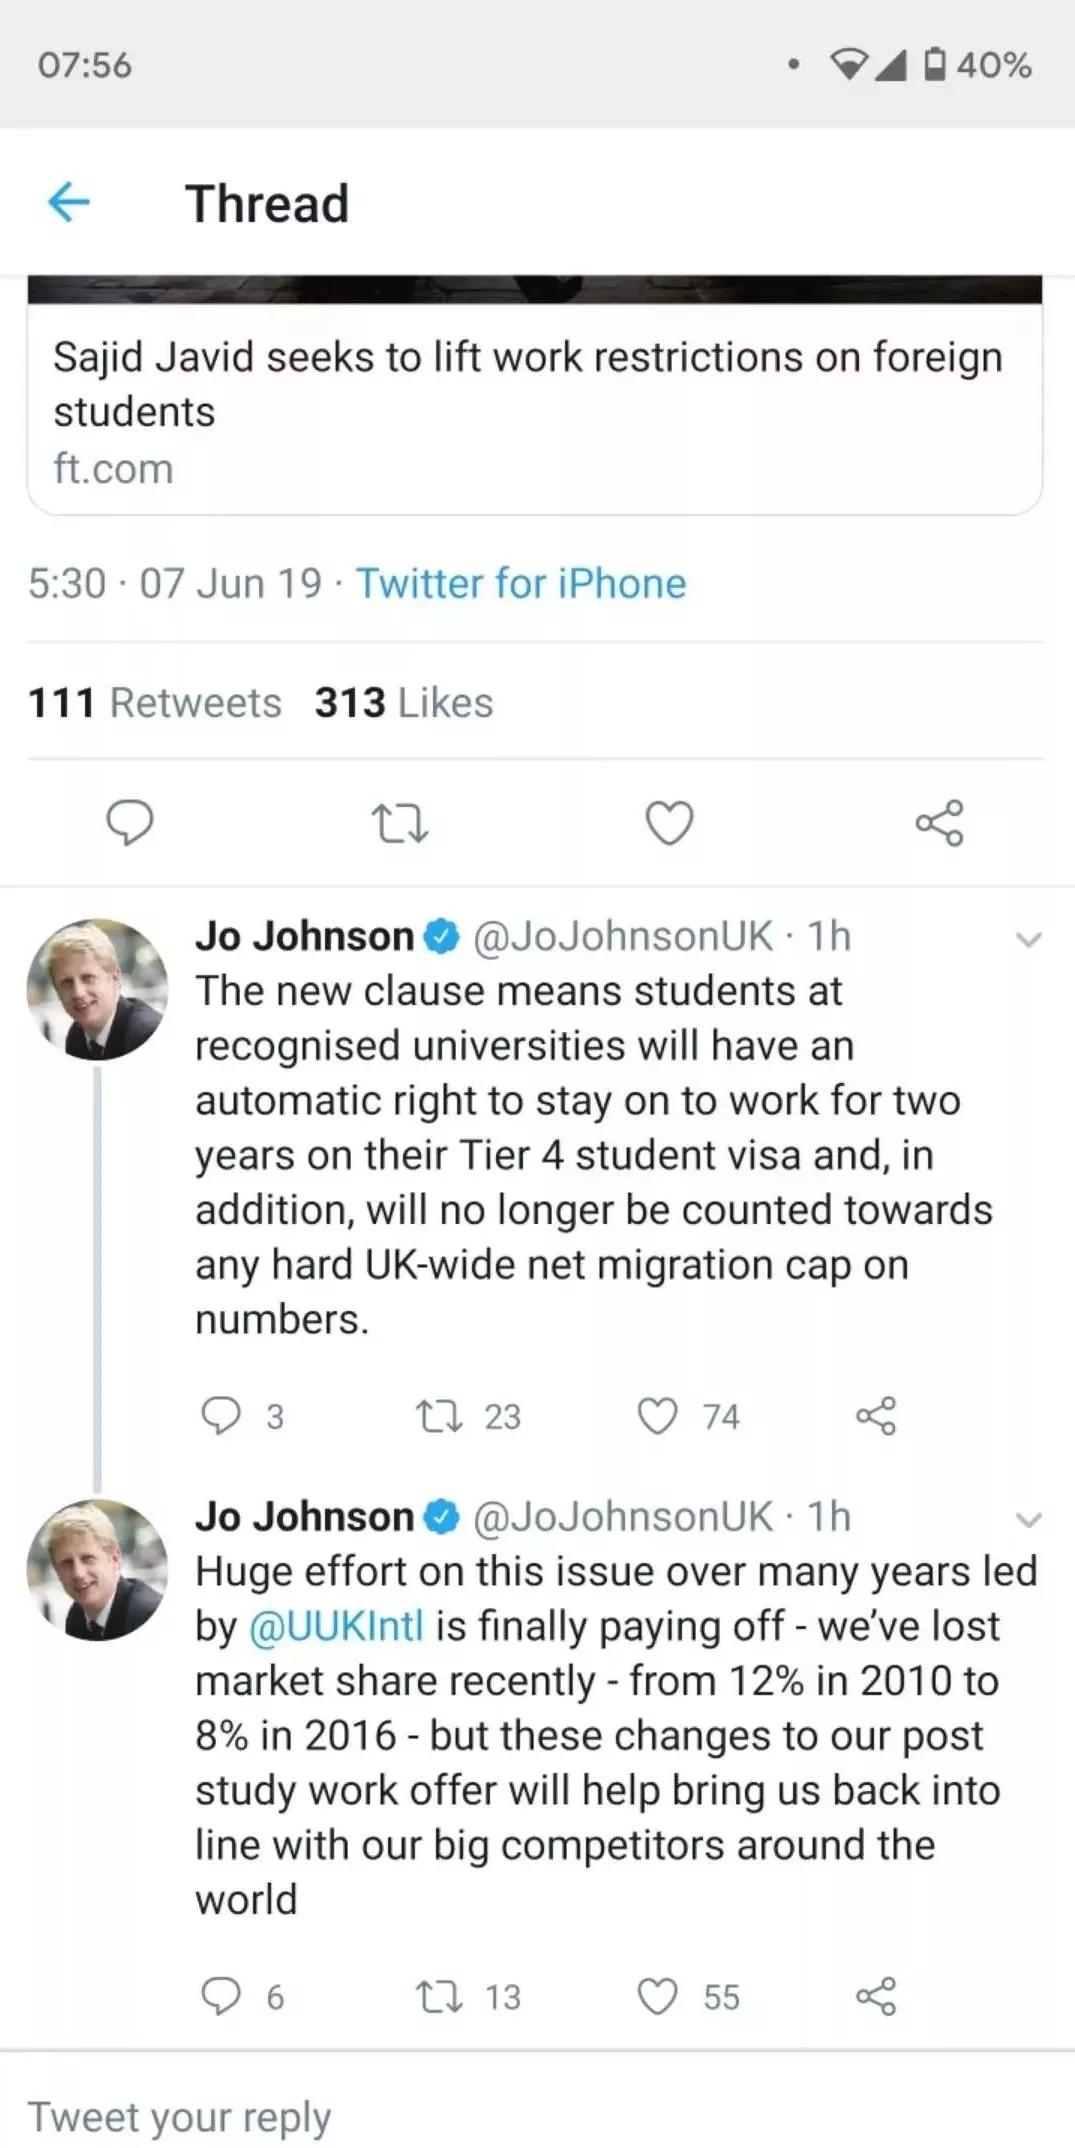1075x2148 pixels.
Task: Like the tweet with 55 likes
Action: pos(658,1996)
